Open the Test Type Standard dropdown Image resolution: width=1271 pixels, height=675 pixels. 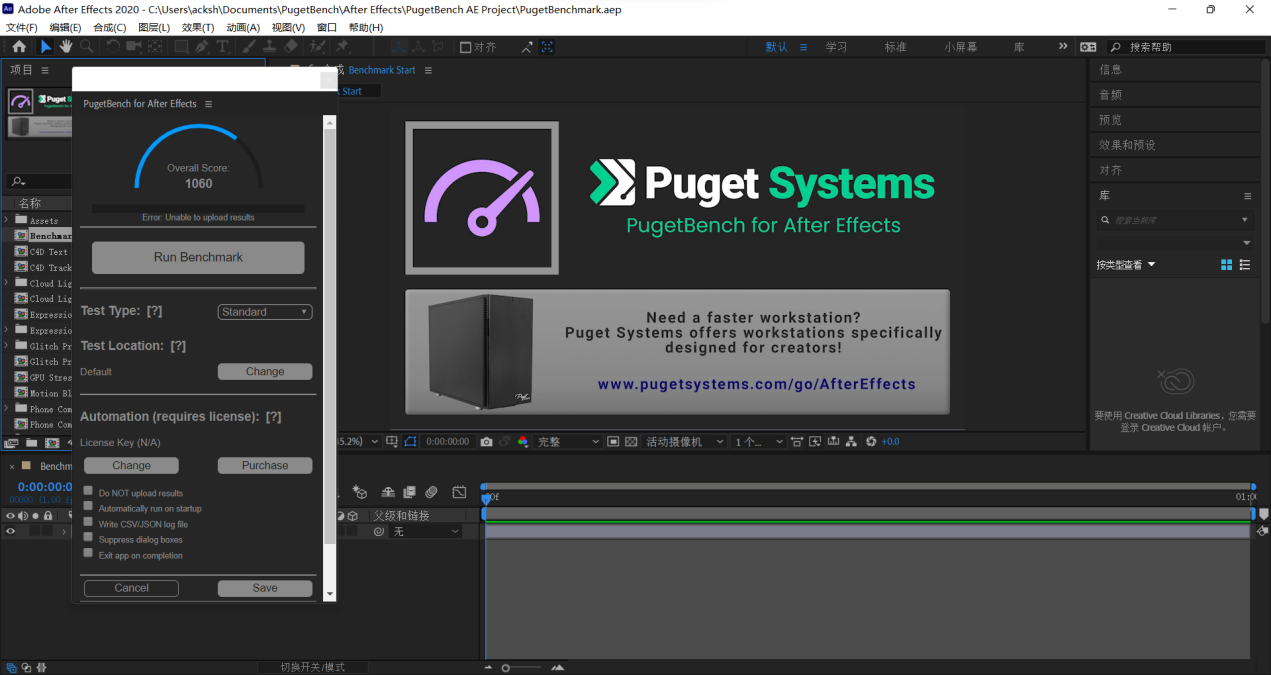[265, 312]
